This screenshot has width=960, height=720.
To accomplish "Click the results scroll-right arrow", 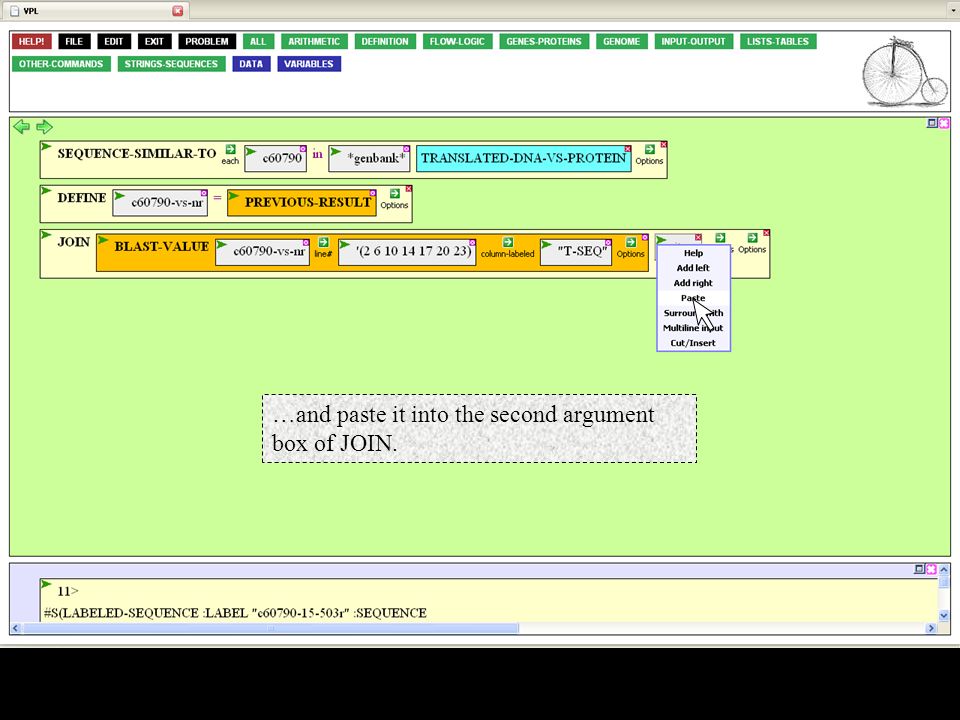I will click(931, 628).
